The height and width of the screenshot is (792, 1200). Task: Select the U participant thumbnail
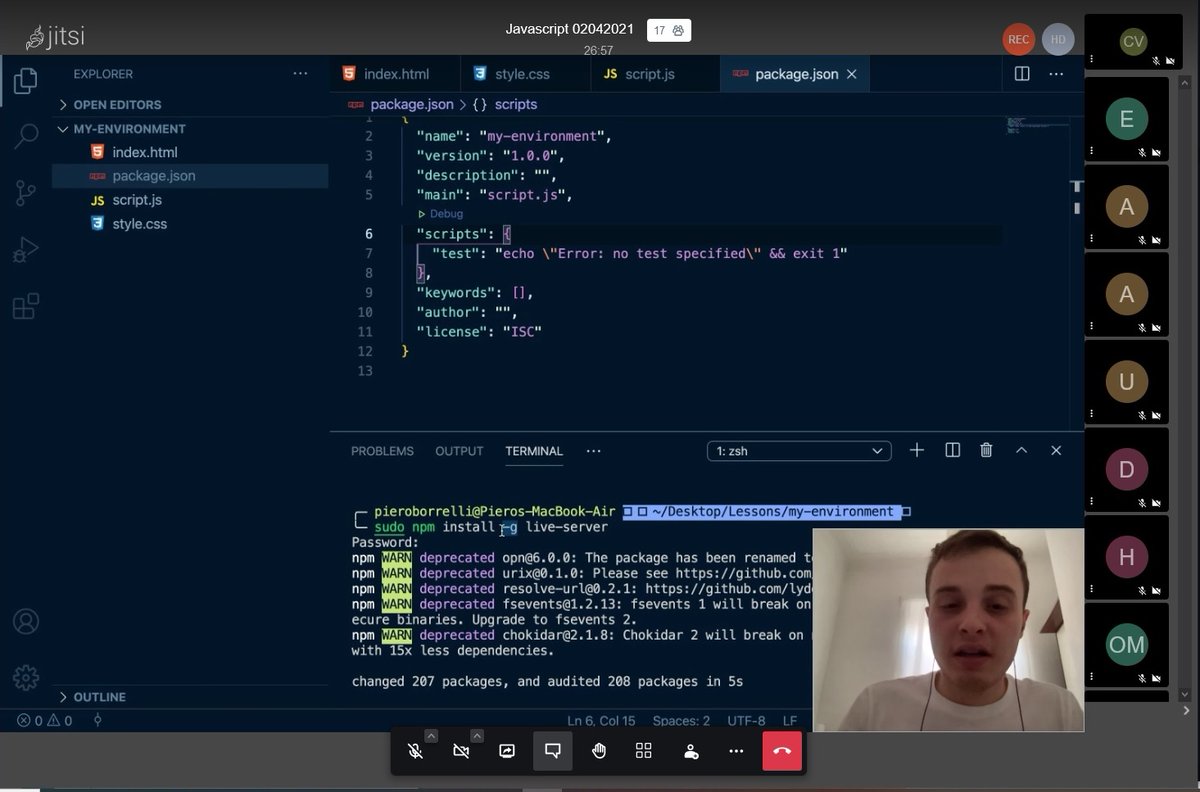click(x=1127, y=382)
